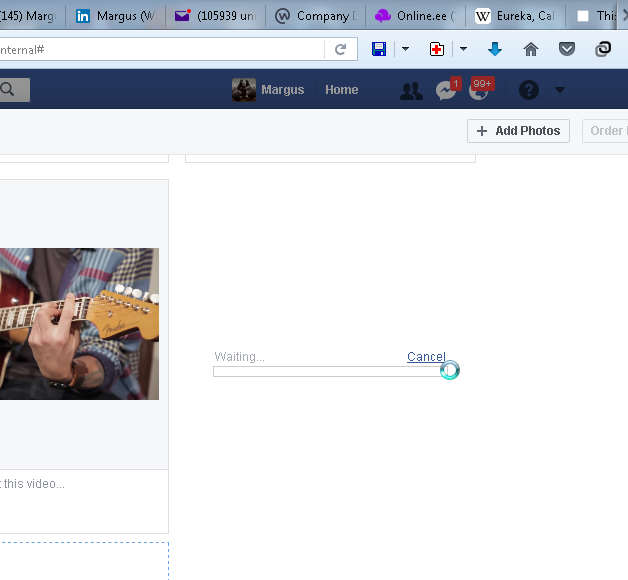Click the upload progress bar
628x580 pixels.
click(x=329, y=371)
